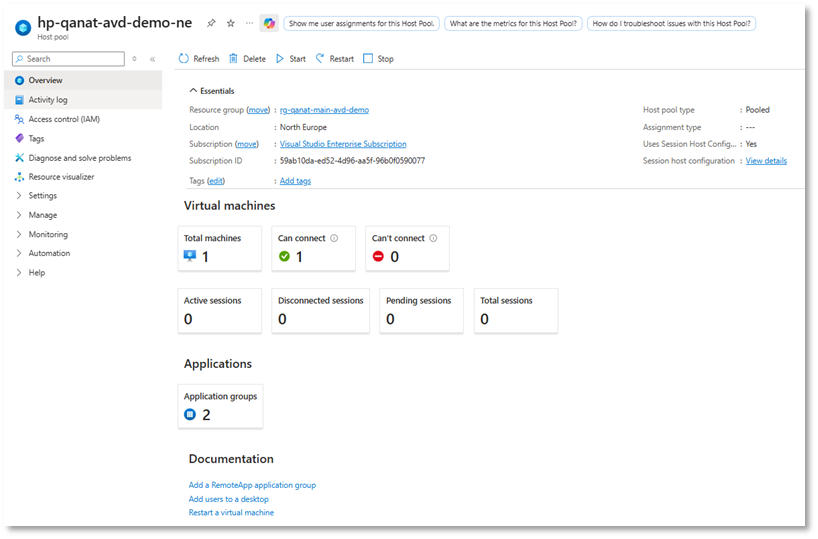Viewport: 818px width, 539px height.
Task: Click the Add tags link
Action: click(295, 181)
